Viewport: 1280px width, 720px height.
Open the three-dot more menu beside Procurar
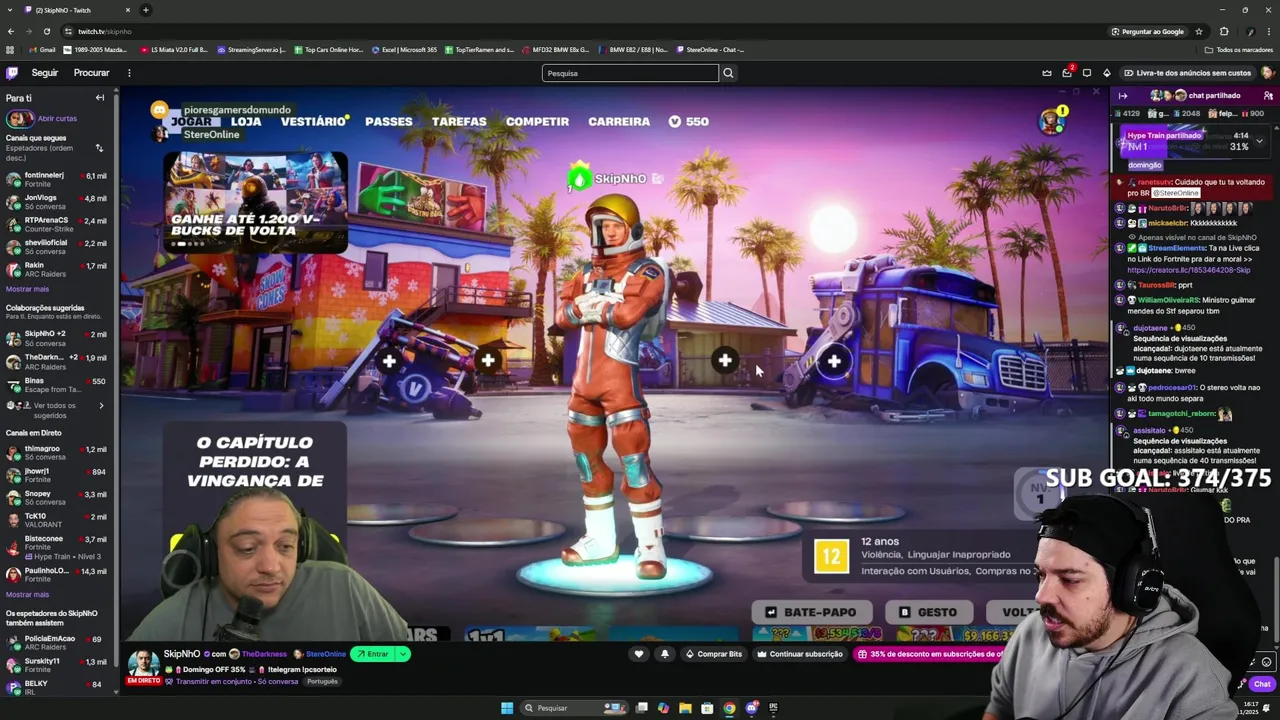click(x=129, y=73)
